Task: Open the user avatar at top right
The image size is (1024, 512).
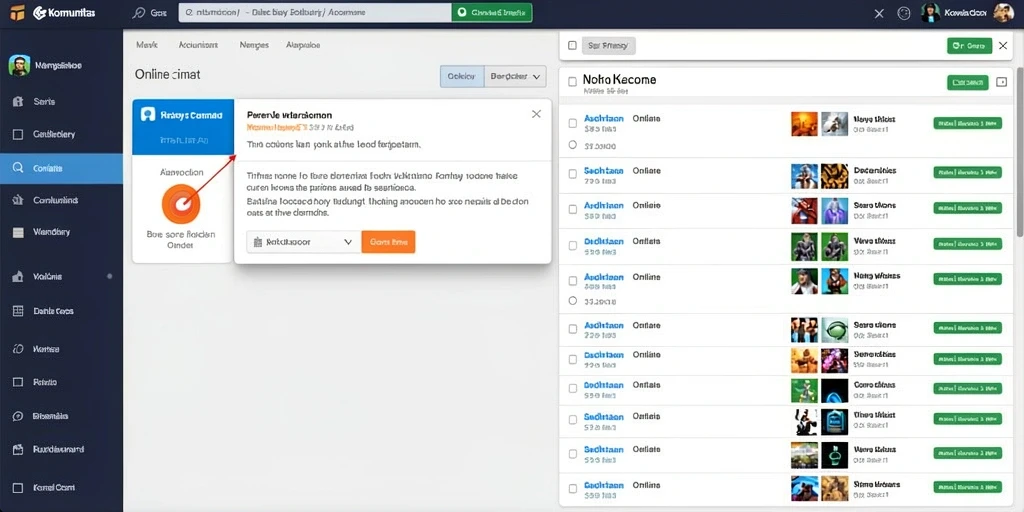Action: click(x=1002, y=12)
